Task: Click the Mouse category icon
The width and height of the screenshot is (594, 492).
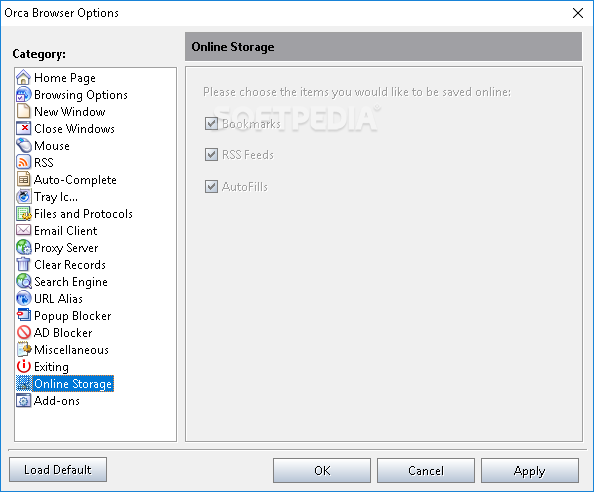Action: (23, 145)
